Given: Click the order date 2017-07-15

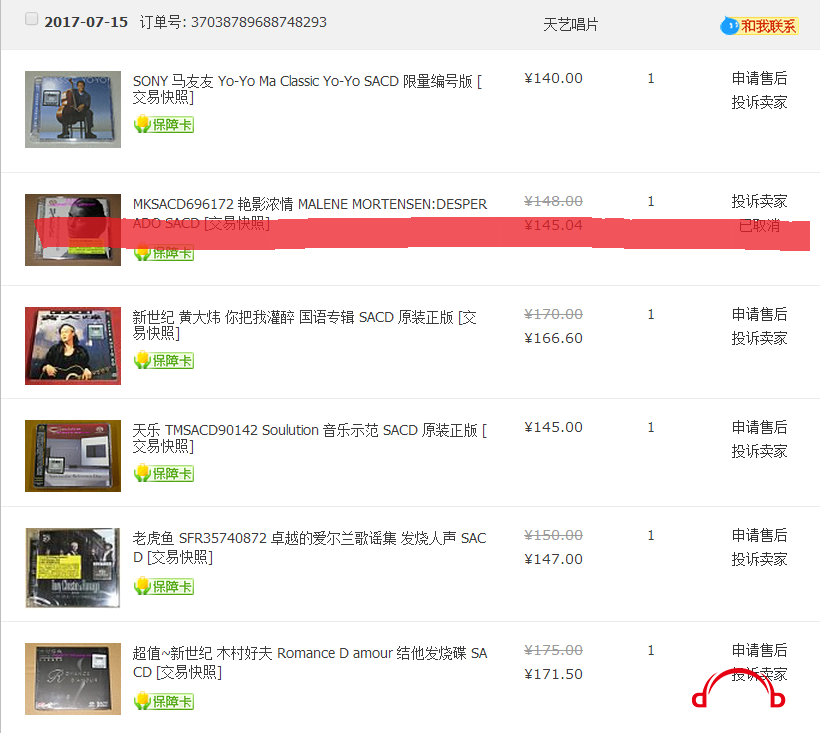Looking at the screenshot, I should 86,22.
